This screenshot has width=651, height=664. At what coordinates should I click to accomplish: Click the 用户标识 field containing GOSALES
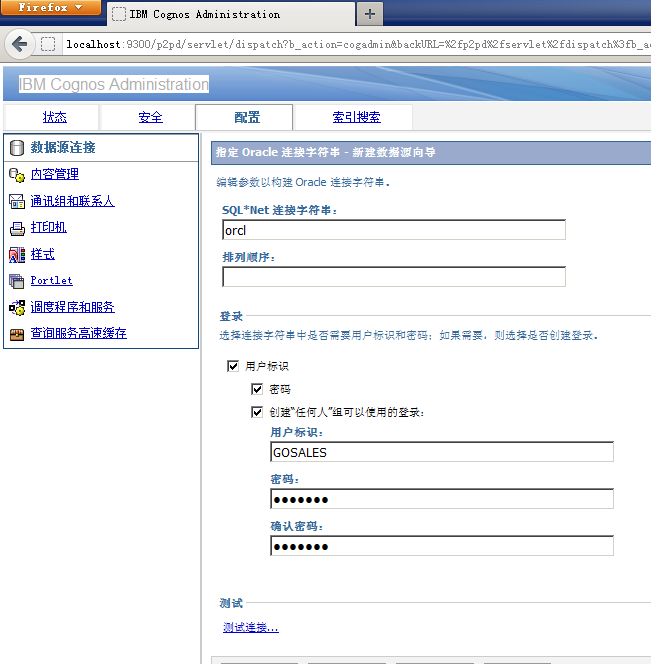[442, 452]
